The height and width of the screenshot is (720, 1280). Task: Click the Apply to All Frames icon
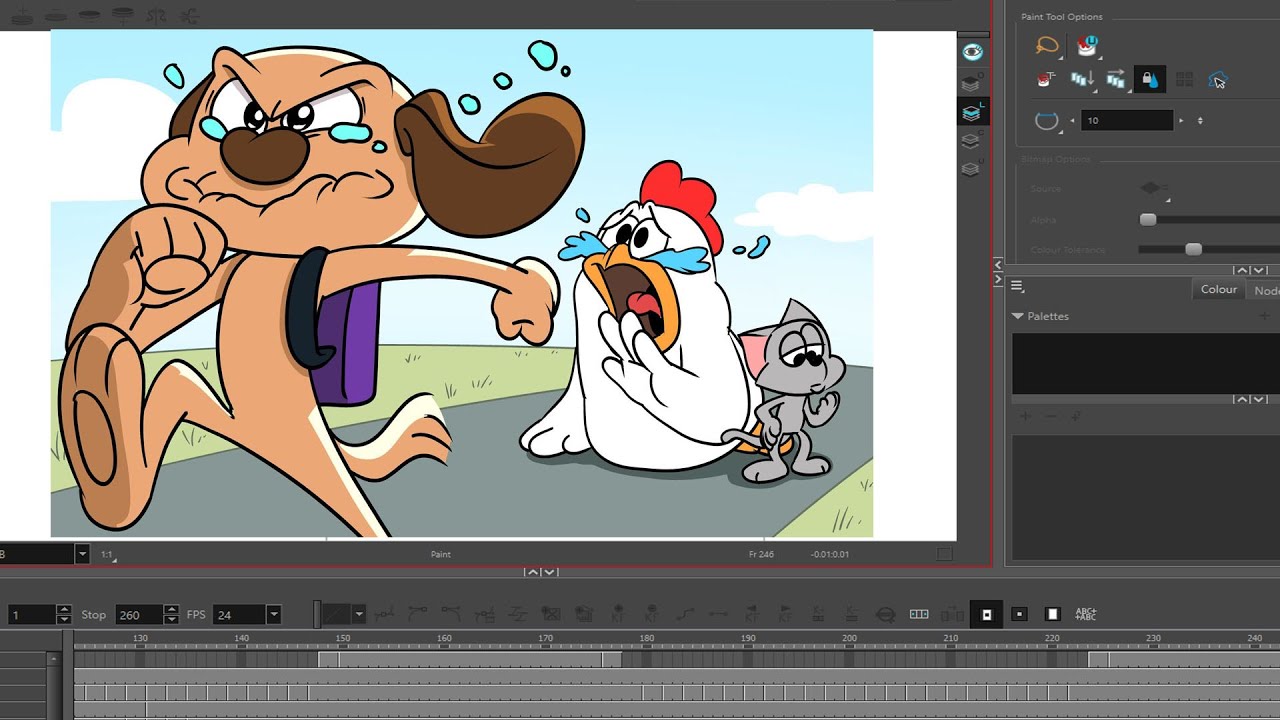[x=1116, y=80]
